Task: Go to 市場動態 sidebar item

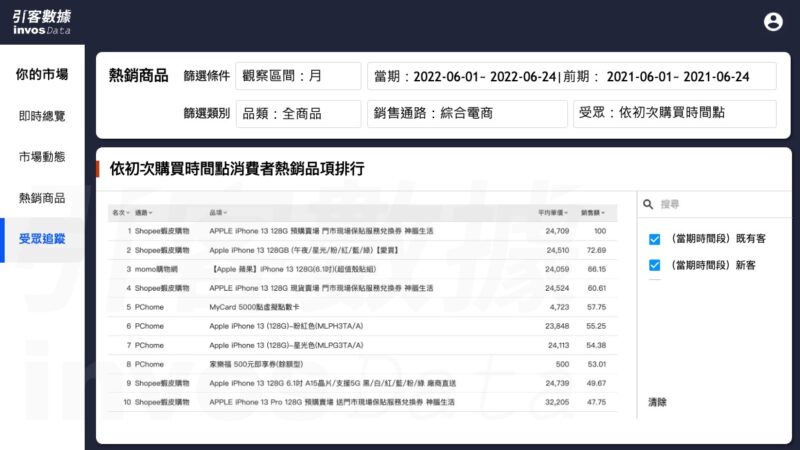Action: (x=42, y=157)
